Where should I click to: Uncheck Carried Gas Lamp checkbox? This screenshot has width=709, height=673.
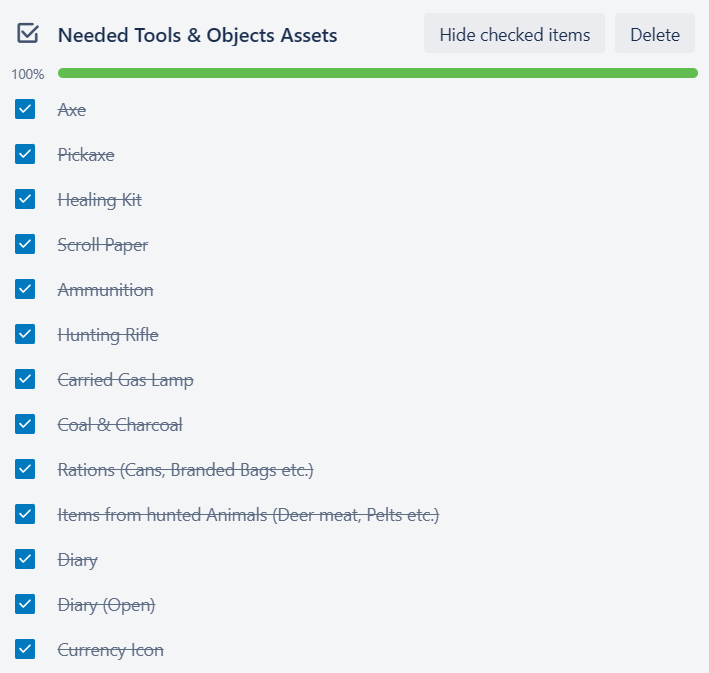[x=25, y=379]
